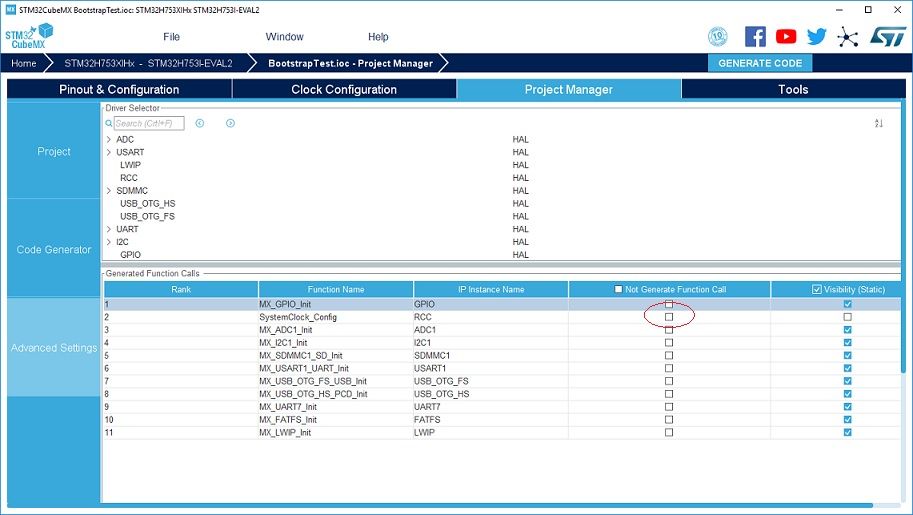Click HAL value for USB_OTG_FS driver
Screen dimensions: 913x515
point(521,216)
